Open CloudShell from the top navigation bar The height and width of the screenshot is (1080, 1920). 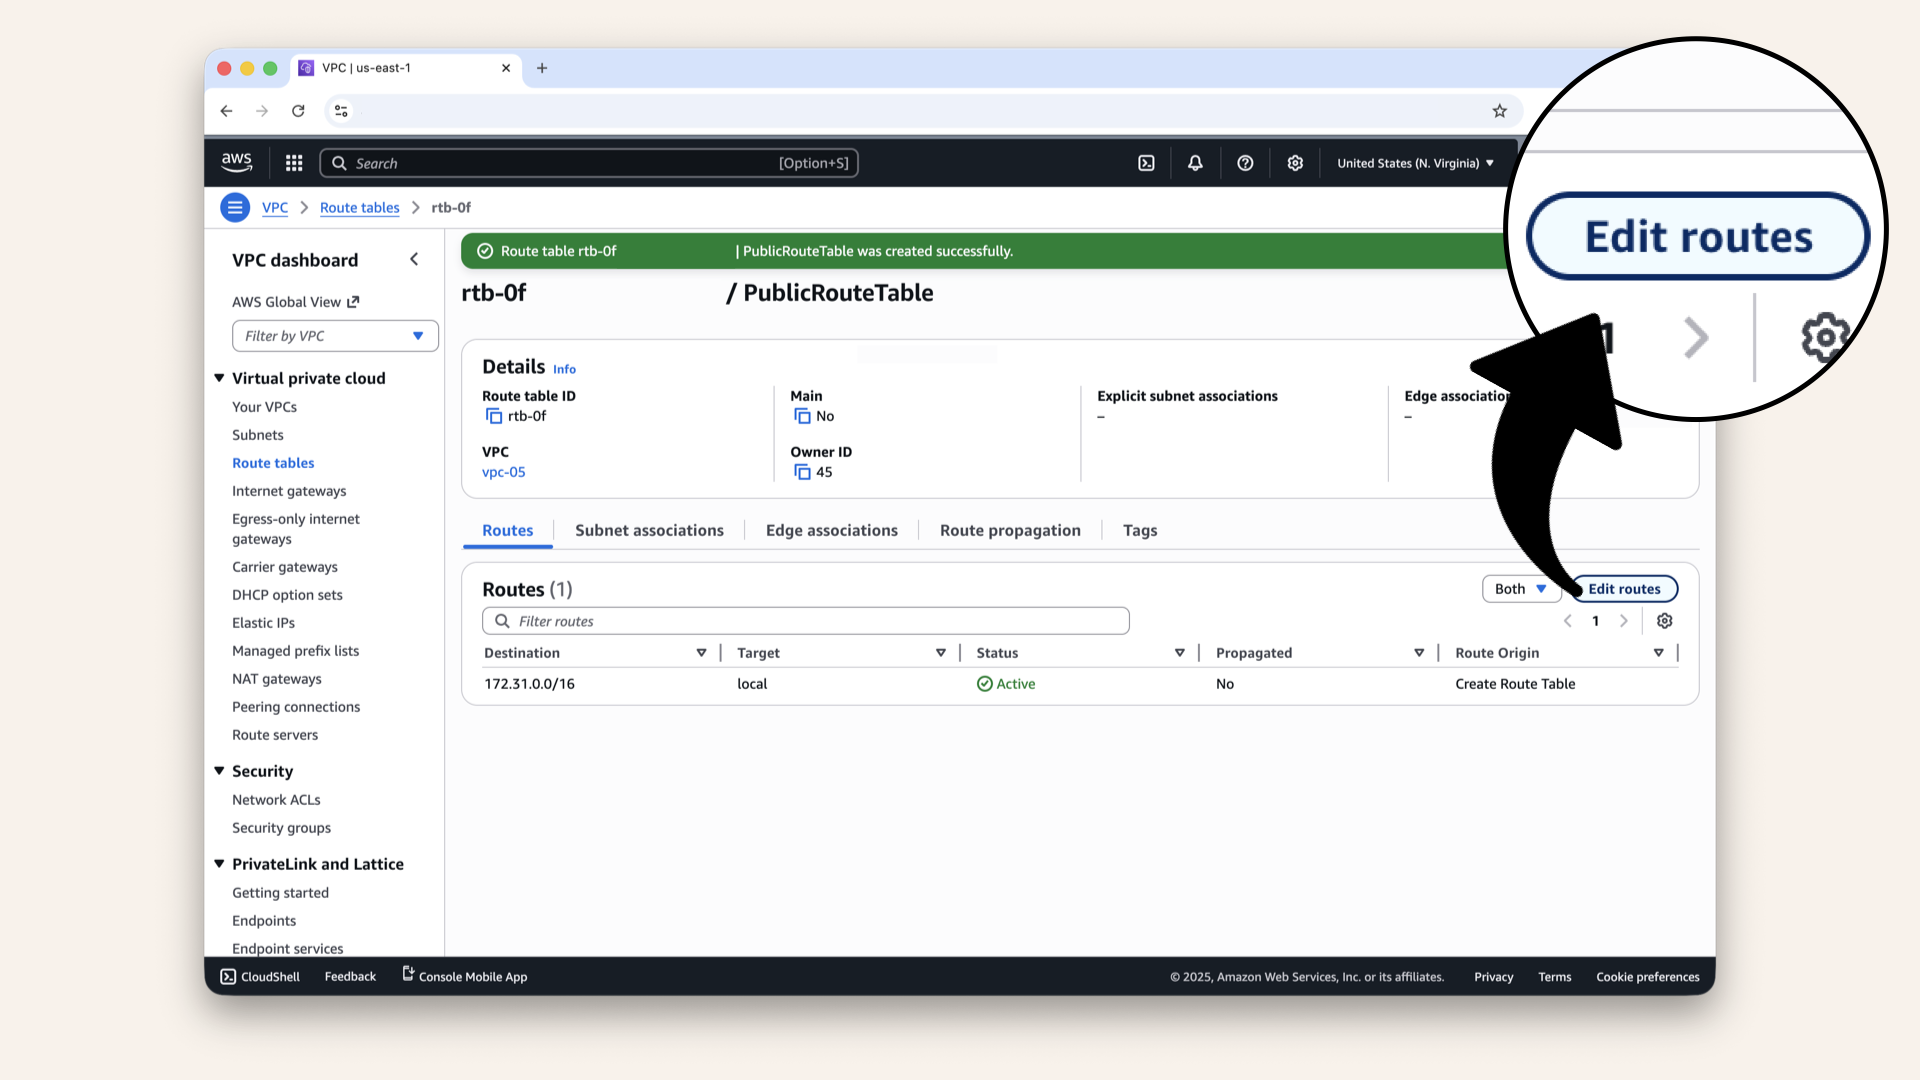pyautogui.click(x=1146, y=163)
